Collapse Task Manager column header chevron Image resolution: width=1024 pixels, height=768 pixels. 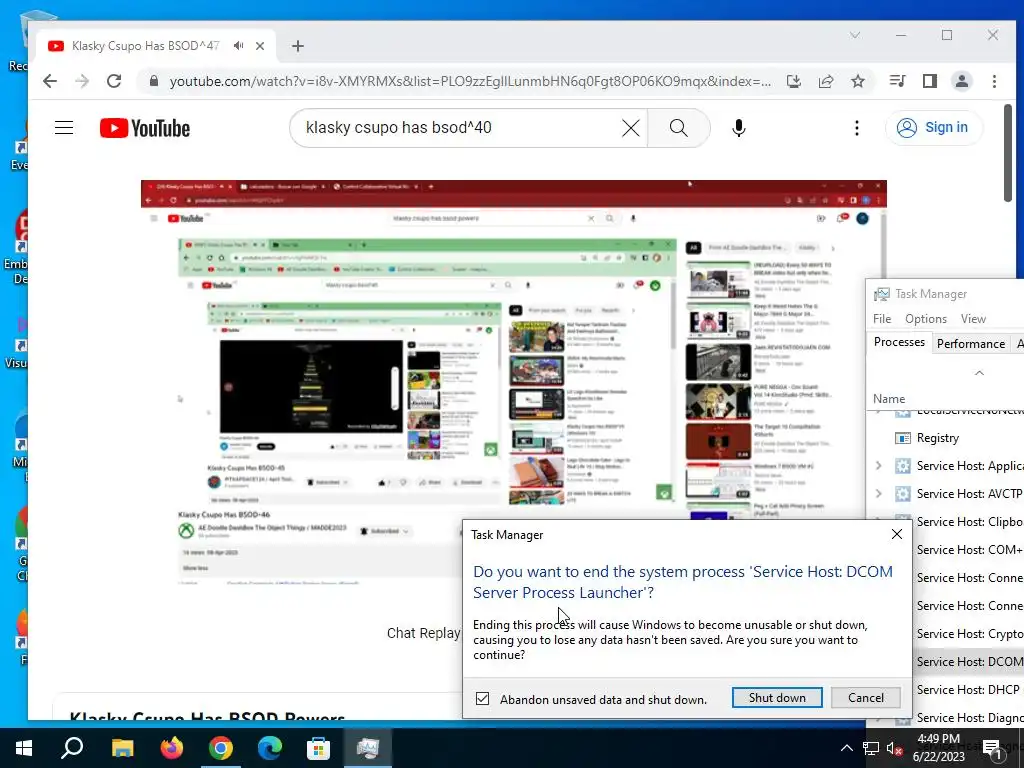pyautogui.click(x=979, y=373)
